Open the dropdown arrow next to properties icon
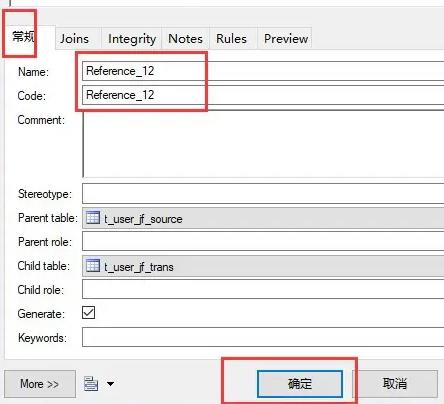This screenshot has height=404, width=444. point(110,384)
